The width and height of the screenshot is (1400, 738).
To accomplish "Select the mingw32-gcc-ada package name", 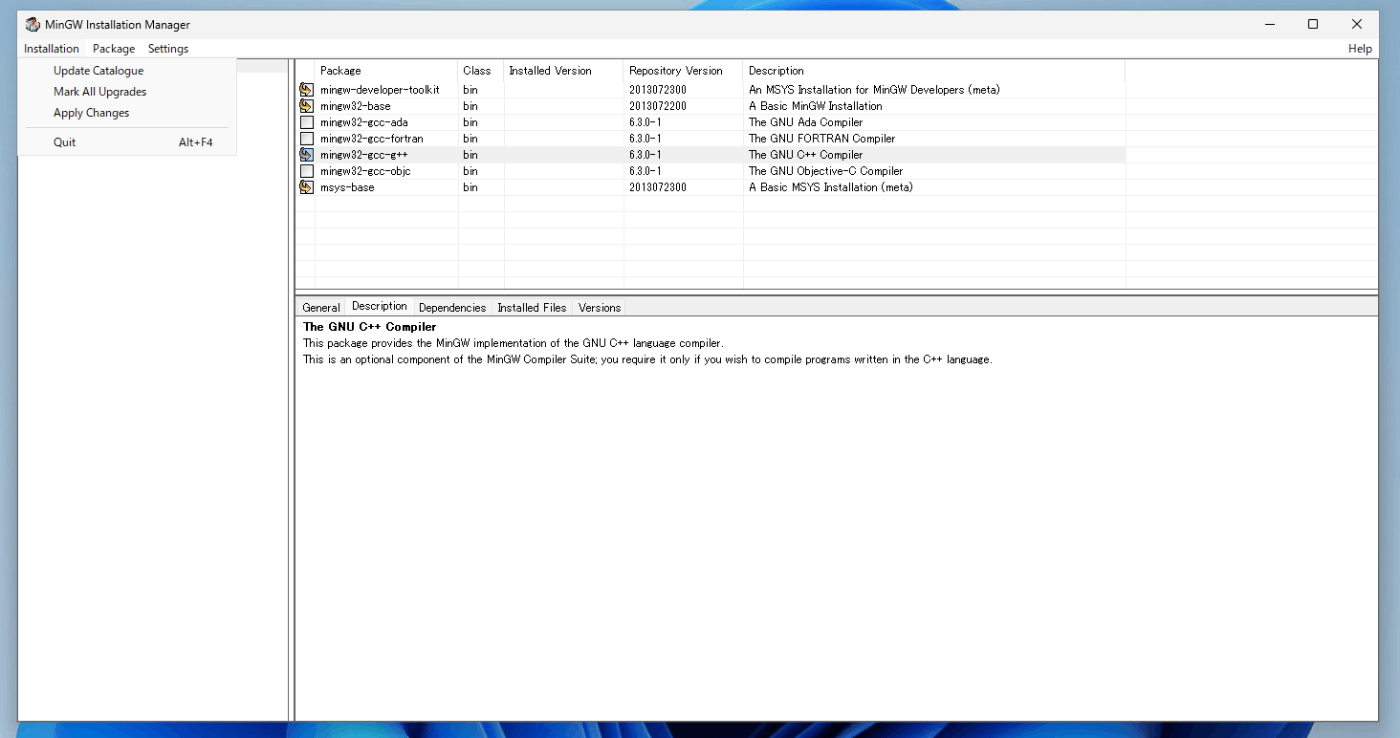I will point(364,122).
